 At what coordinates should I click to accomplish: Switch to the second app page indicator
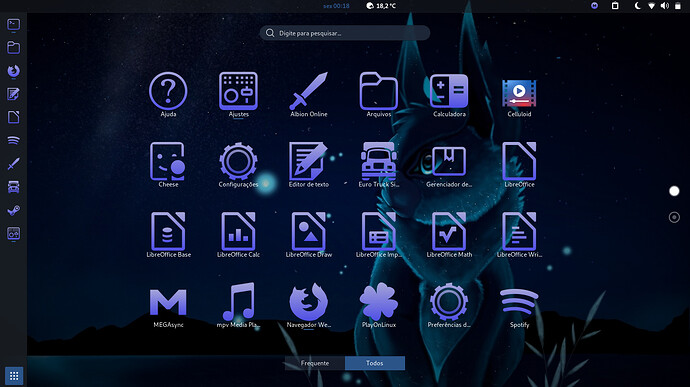[x=674, y=217]
